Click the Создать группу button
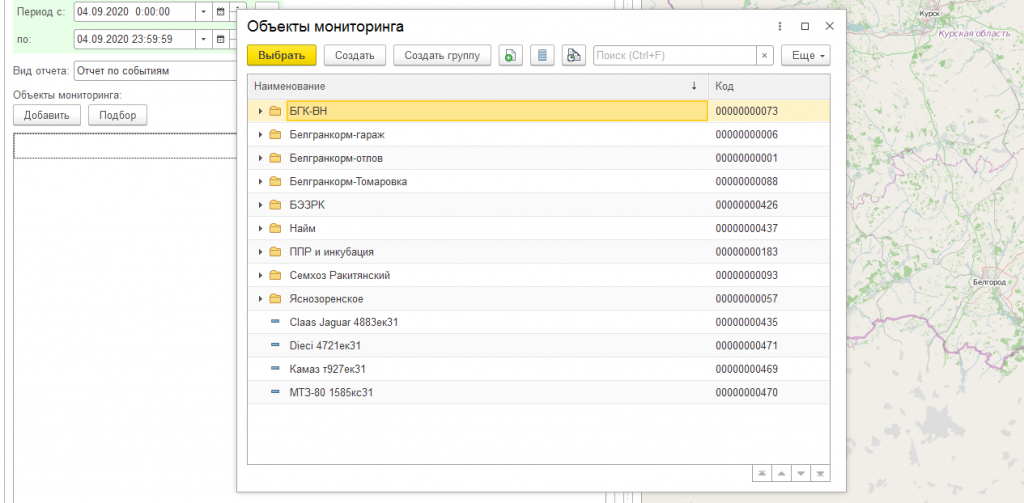The height and width of the screenshot is (503, 1024). [x=442, y=56]
